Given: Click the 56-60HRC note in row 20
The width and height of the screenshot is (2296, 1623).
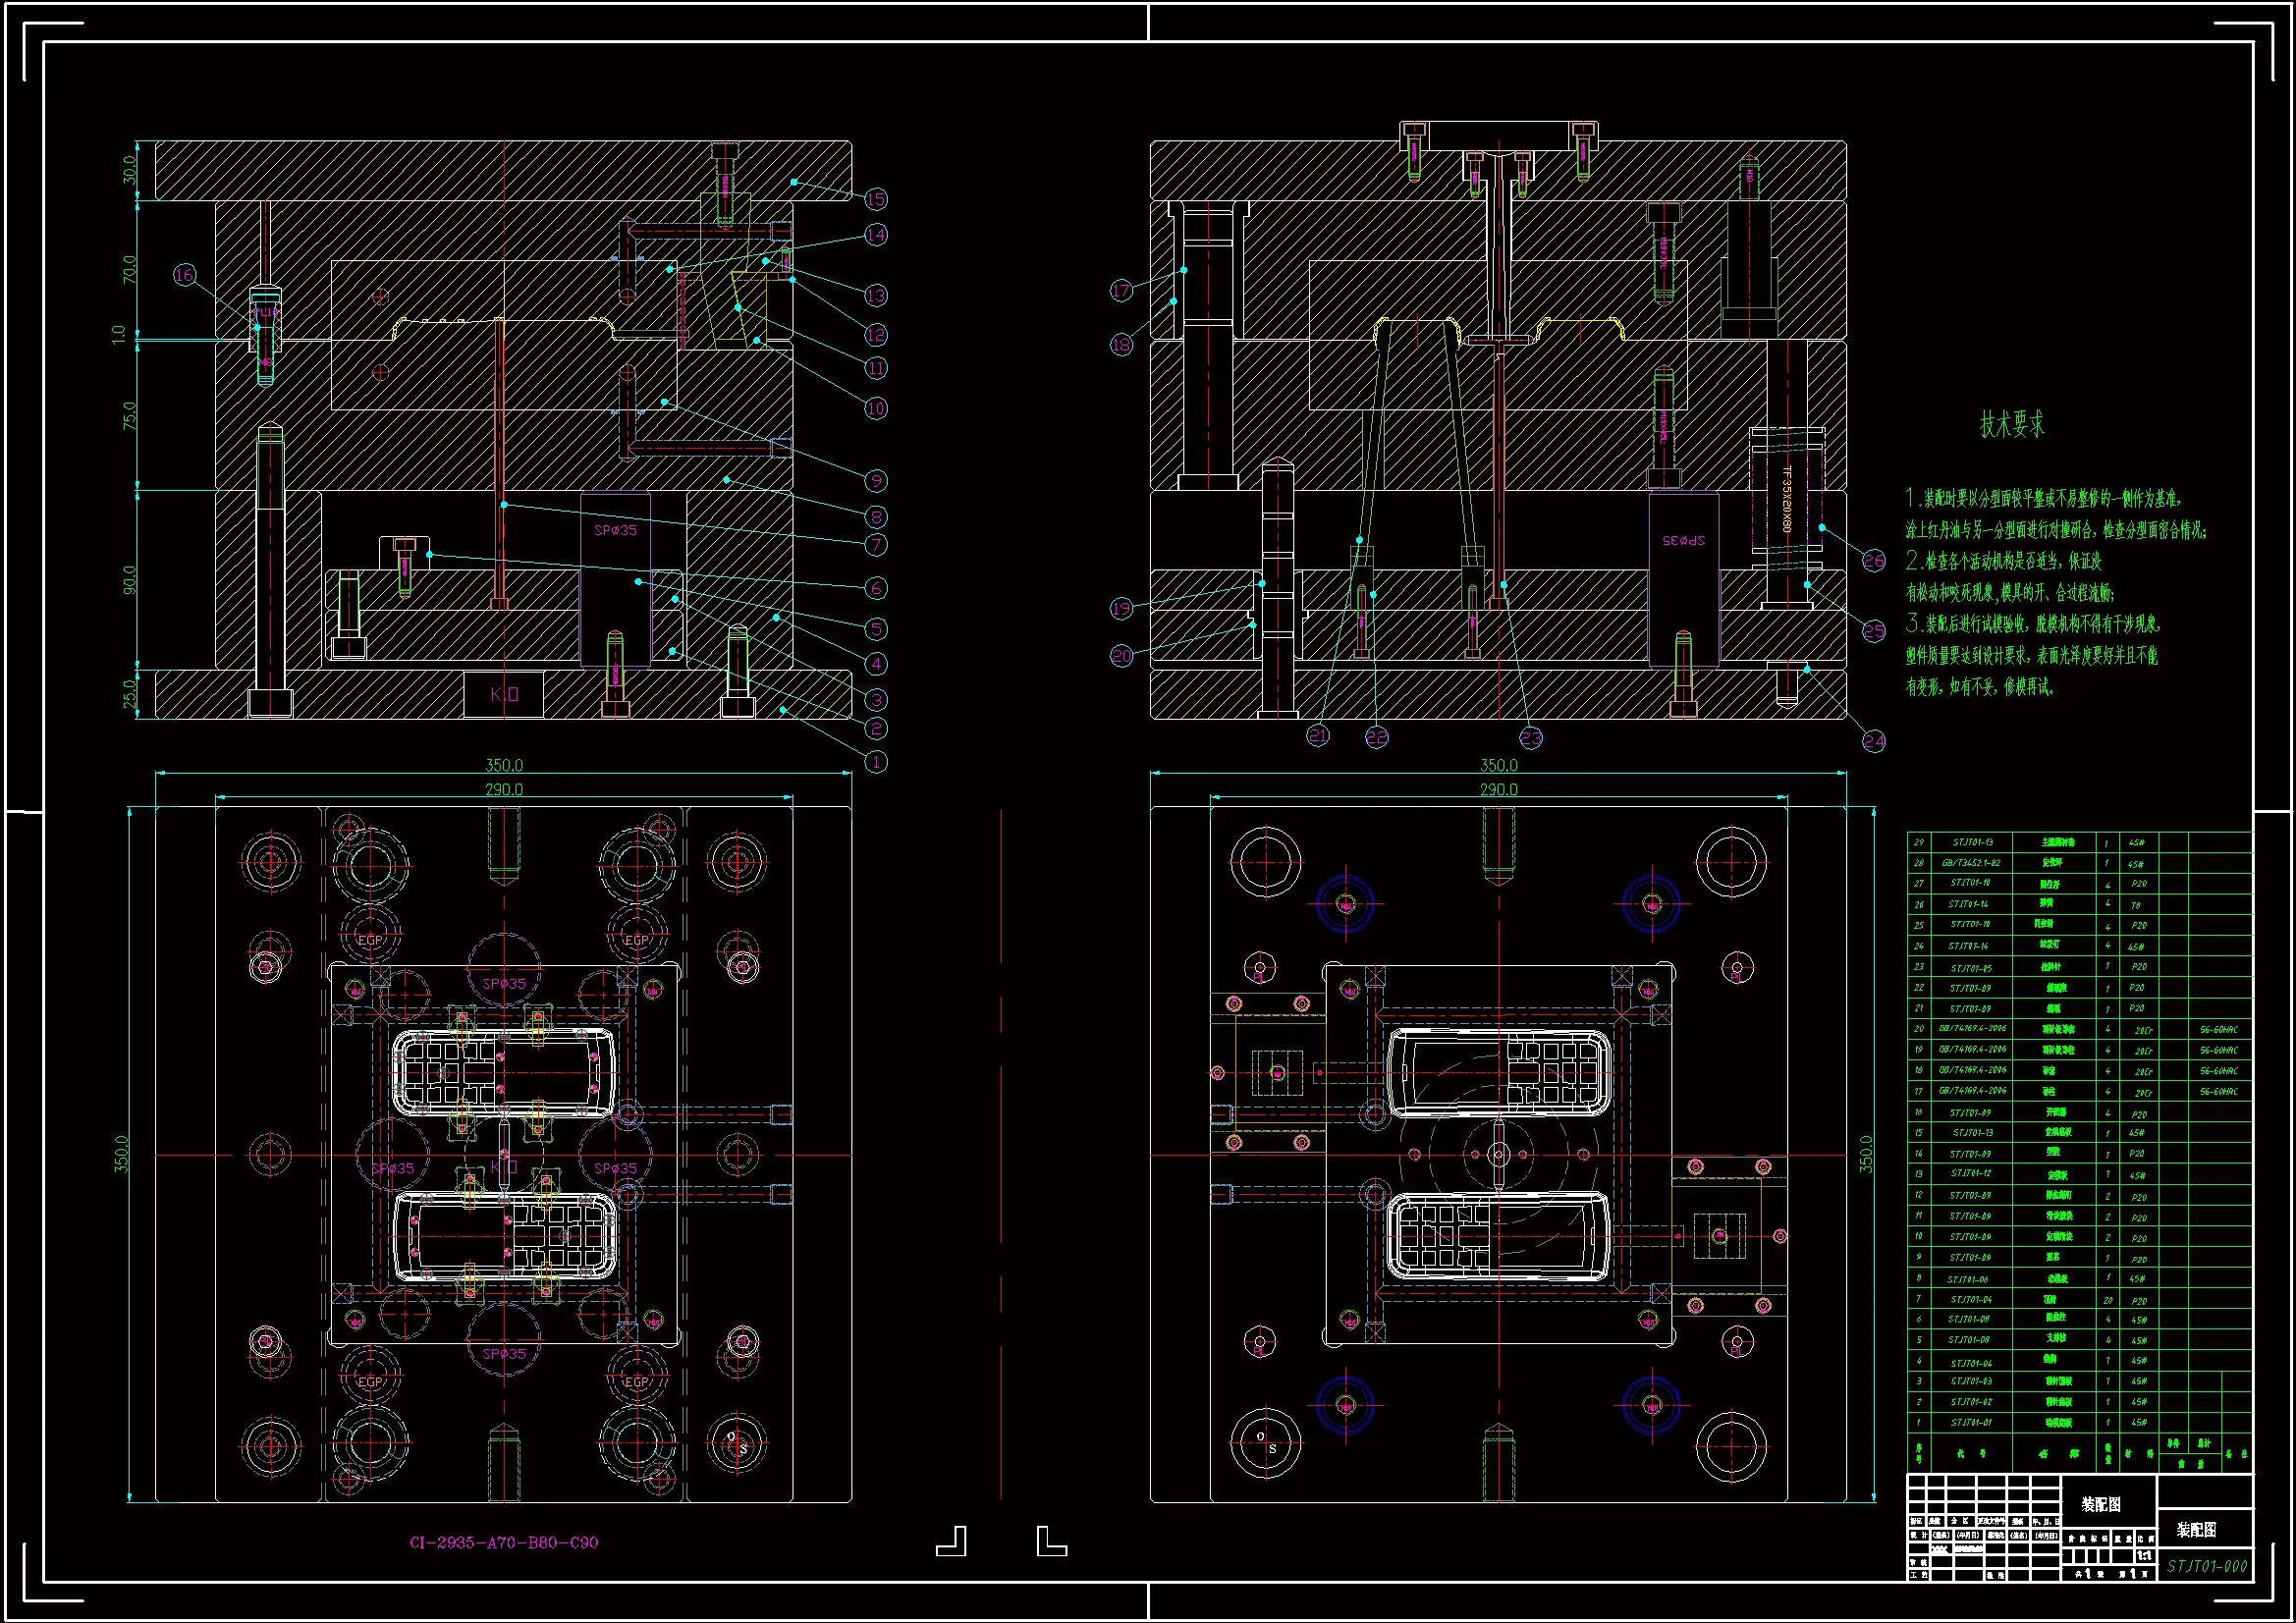Looking at the screenshot, I should point(2218,1029).
